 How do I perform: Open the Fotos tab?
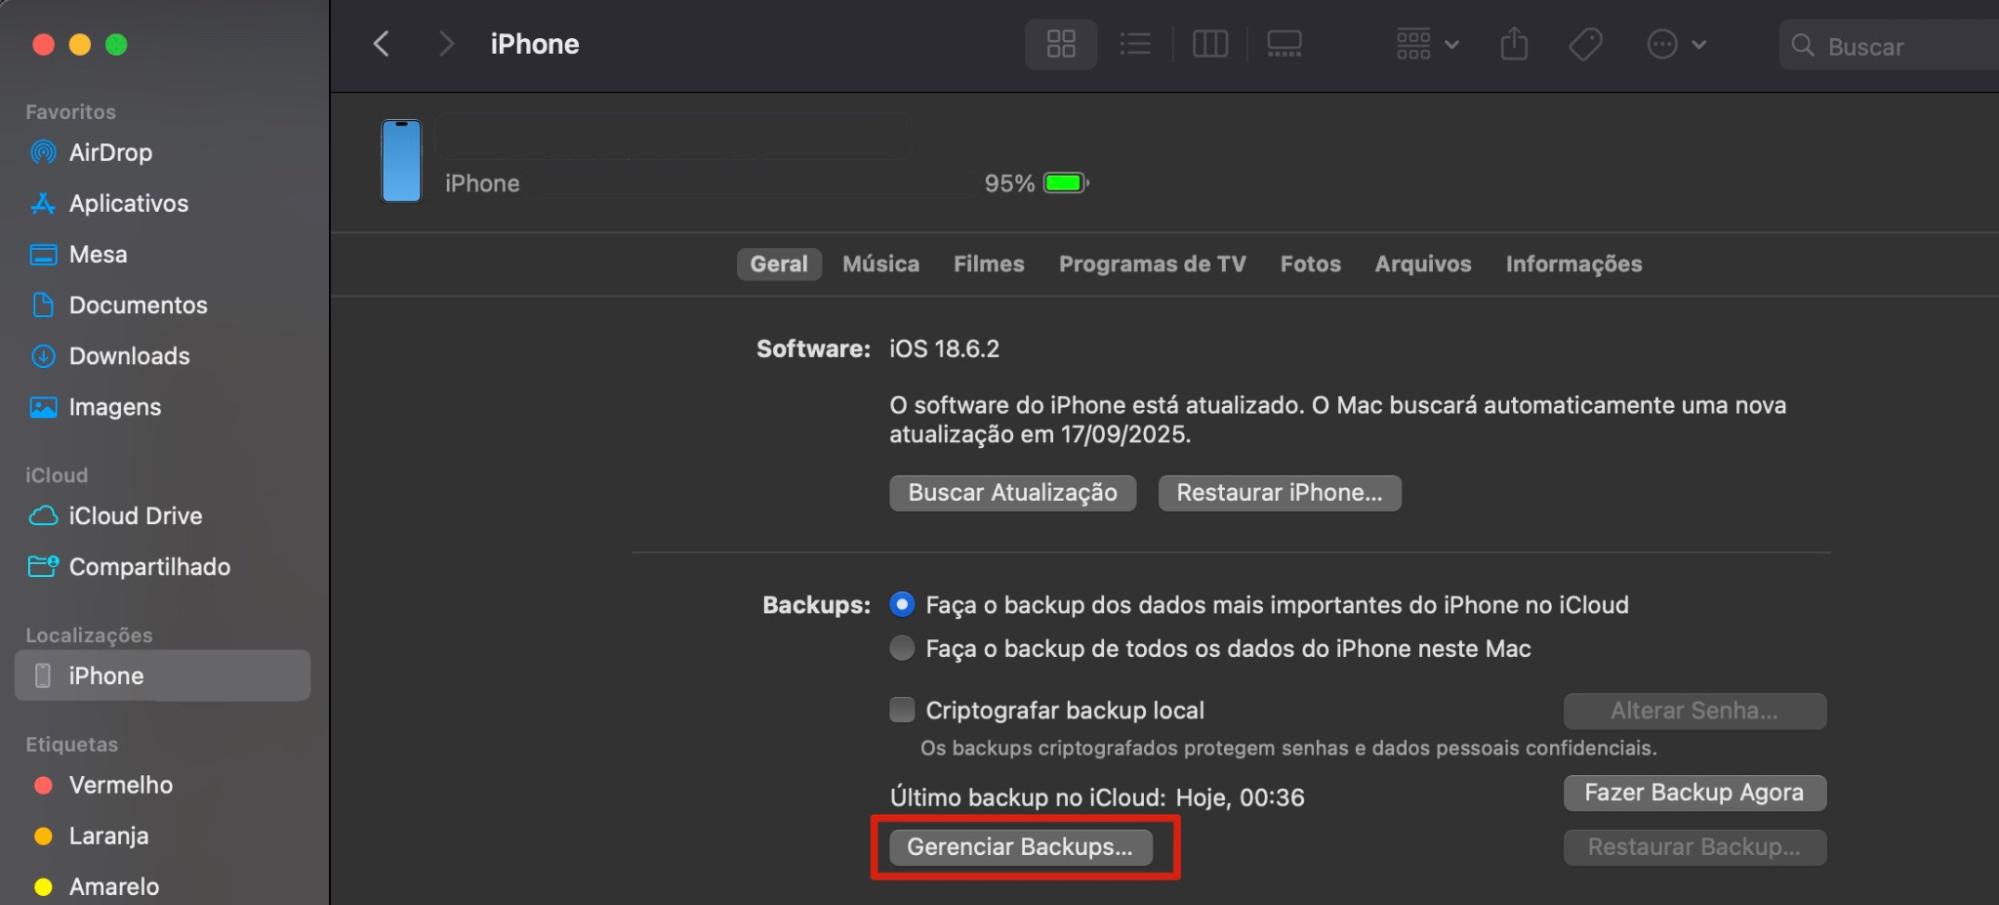tap(1310, 264)
